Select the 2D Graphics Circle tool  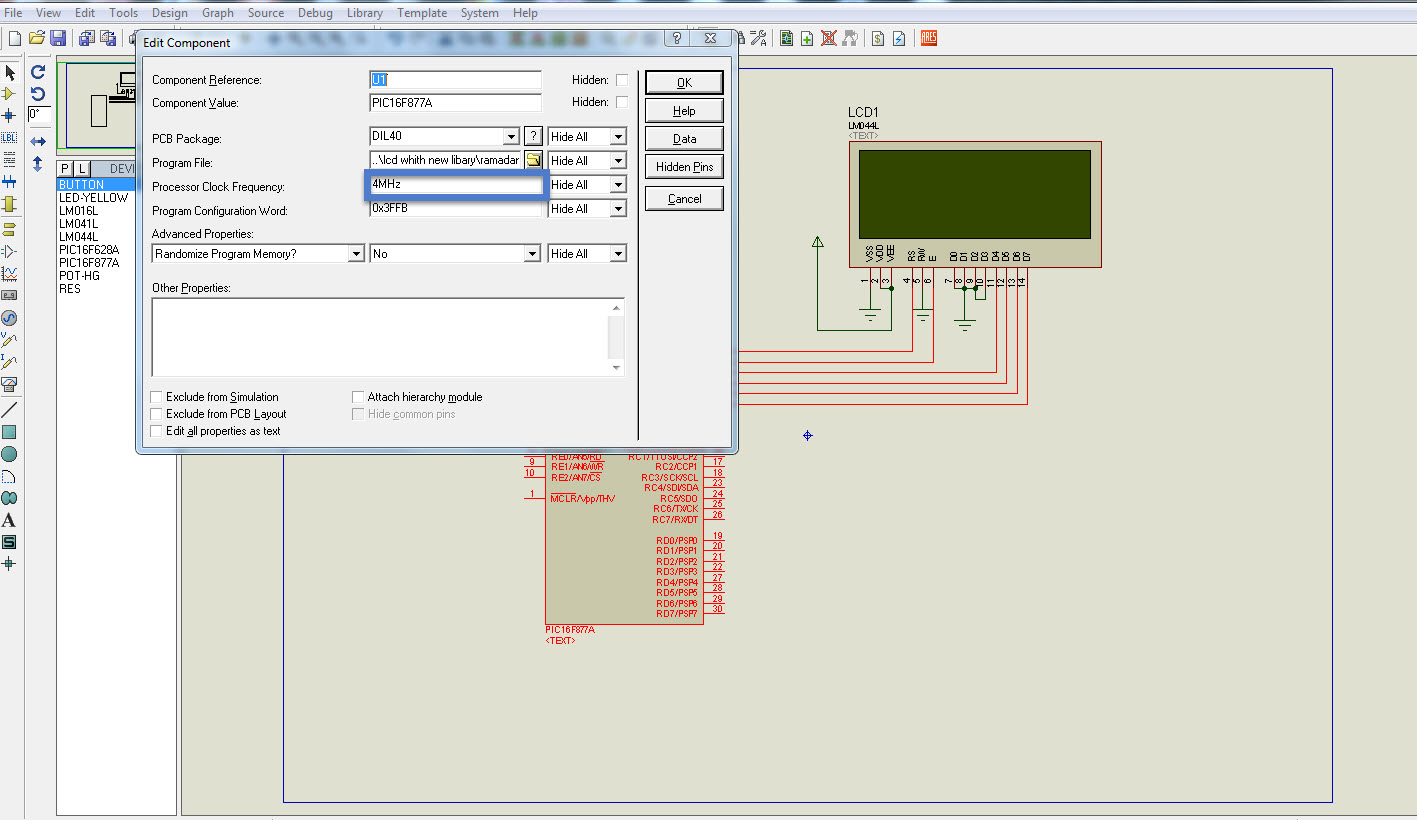[10, 454]
